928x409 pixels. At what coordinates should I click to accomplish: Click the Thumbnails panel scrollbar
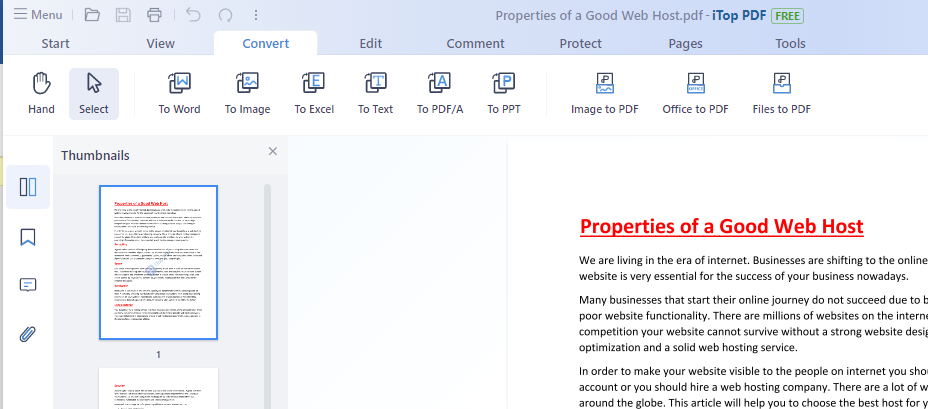(268, 296)
